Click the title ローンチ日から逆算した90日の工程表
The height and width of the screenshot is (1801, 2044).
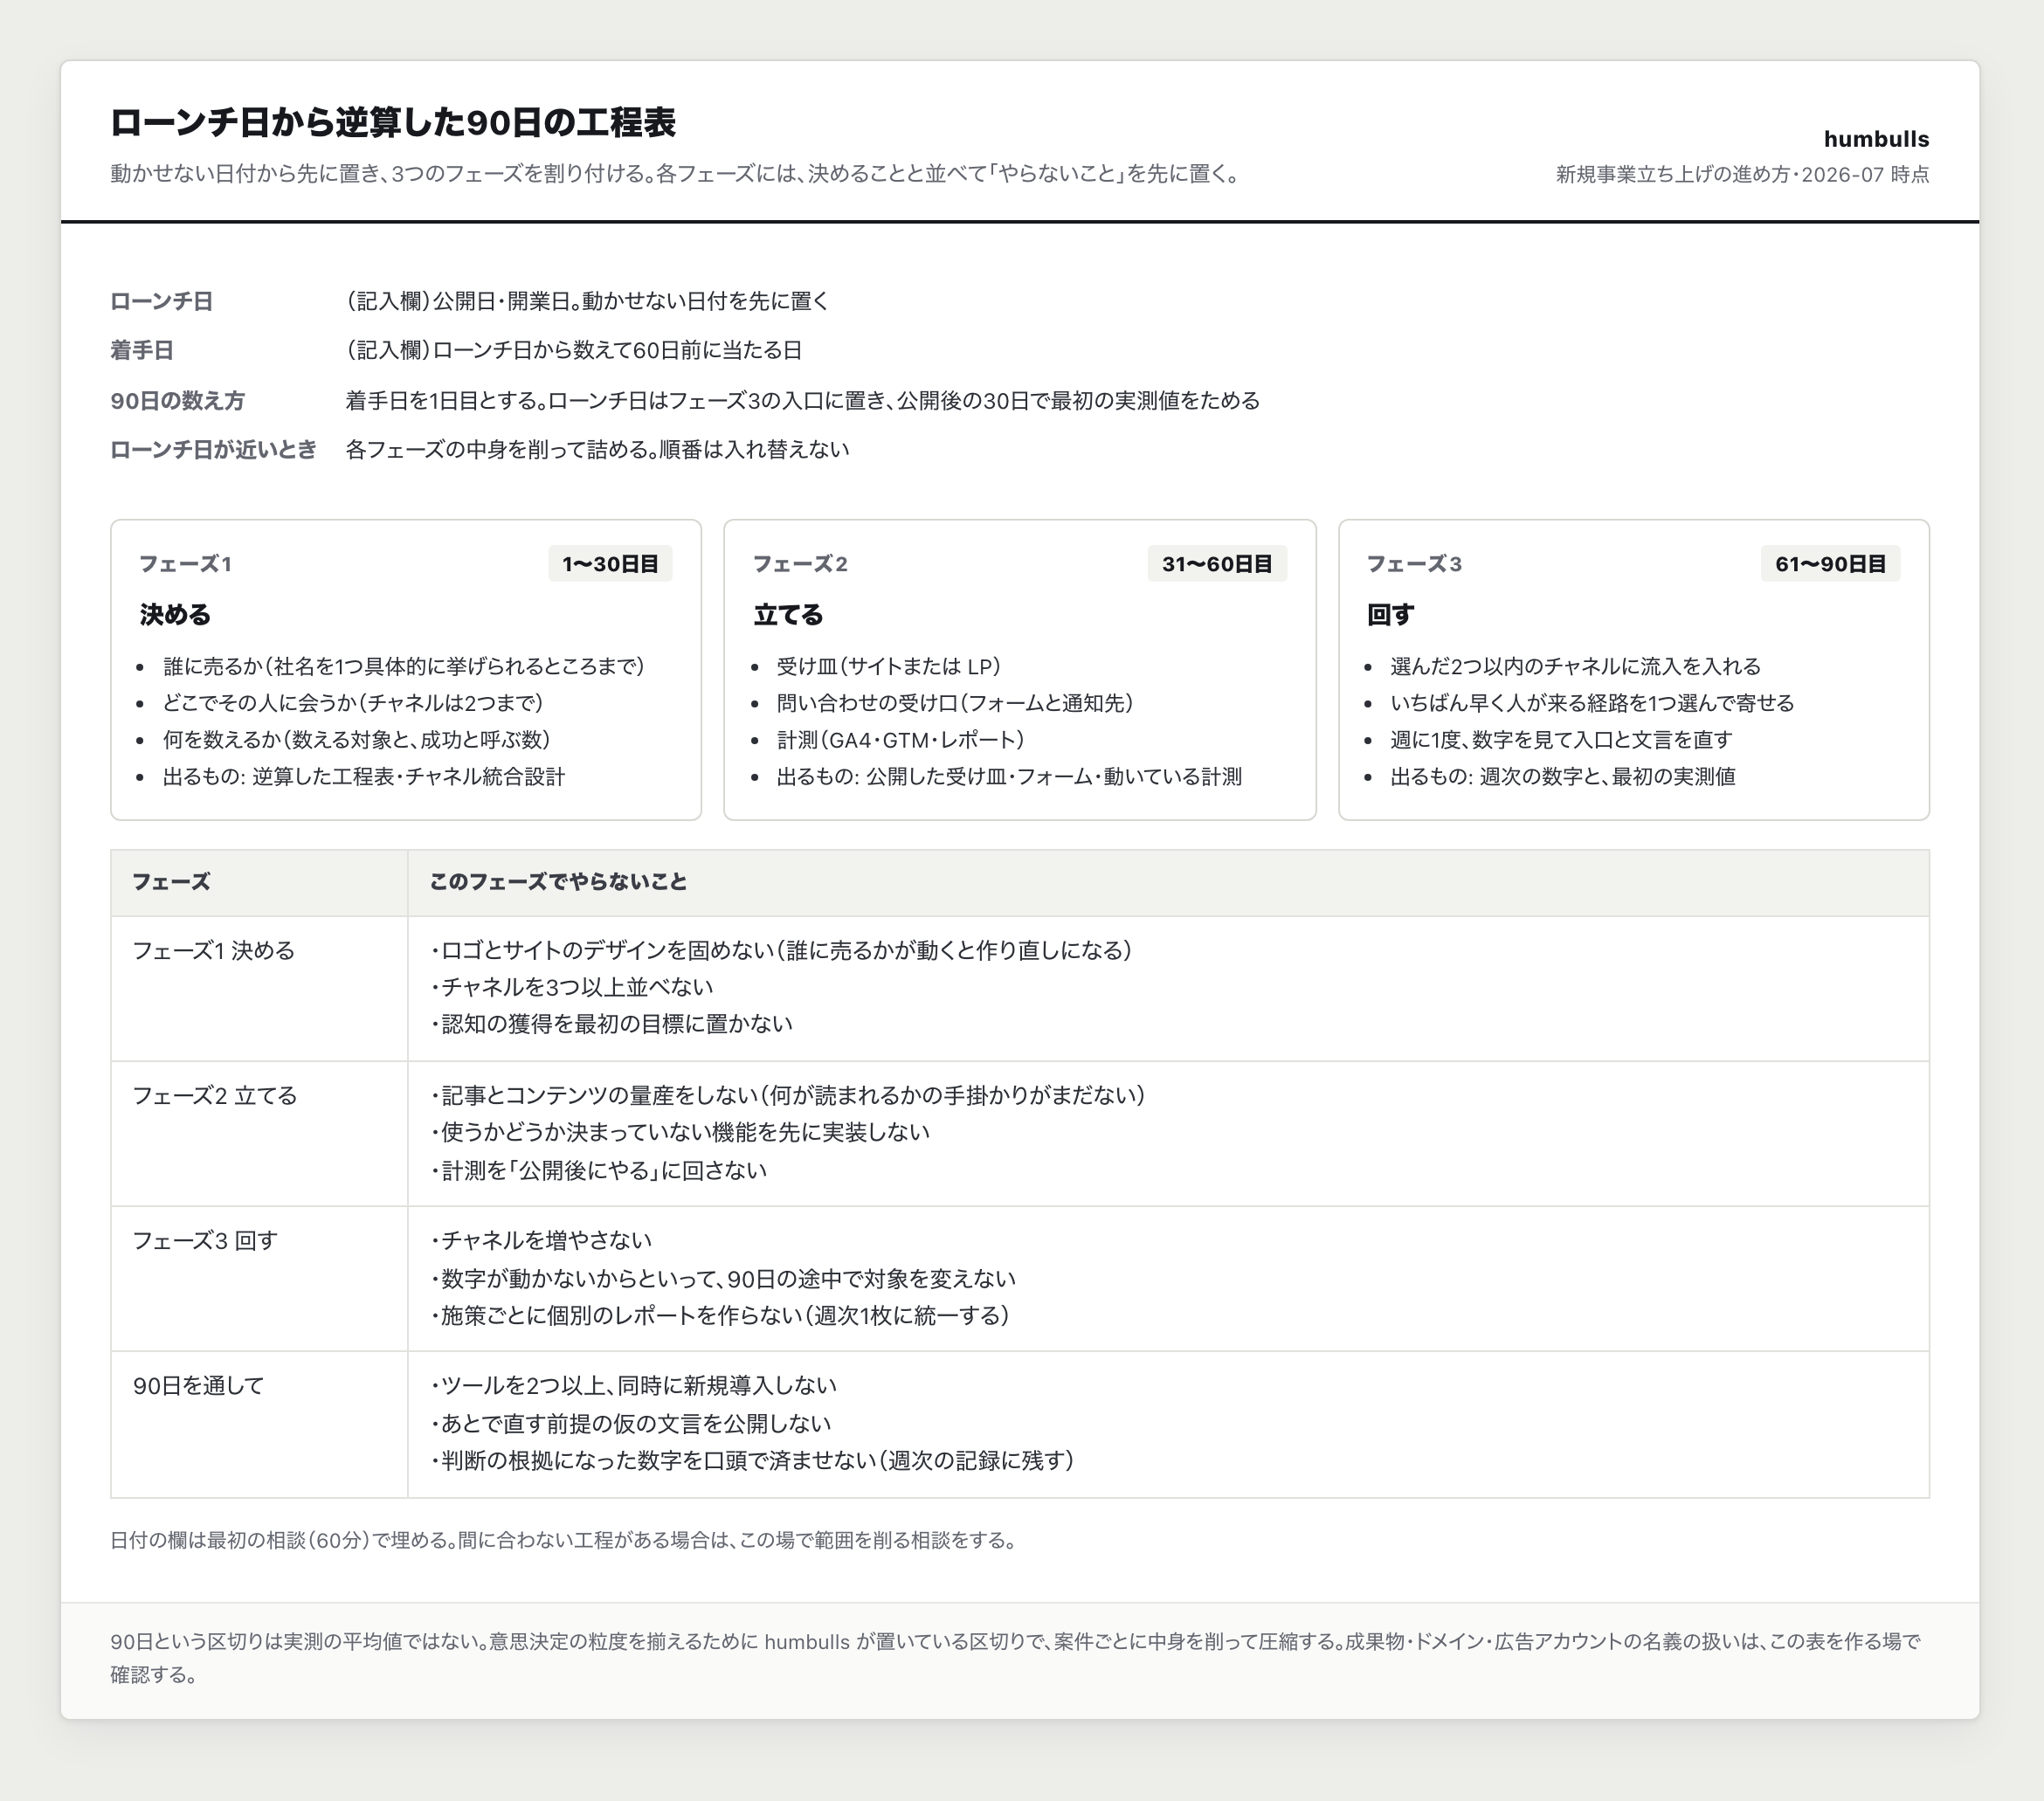tap(393, 123)
